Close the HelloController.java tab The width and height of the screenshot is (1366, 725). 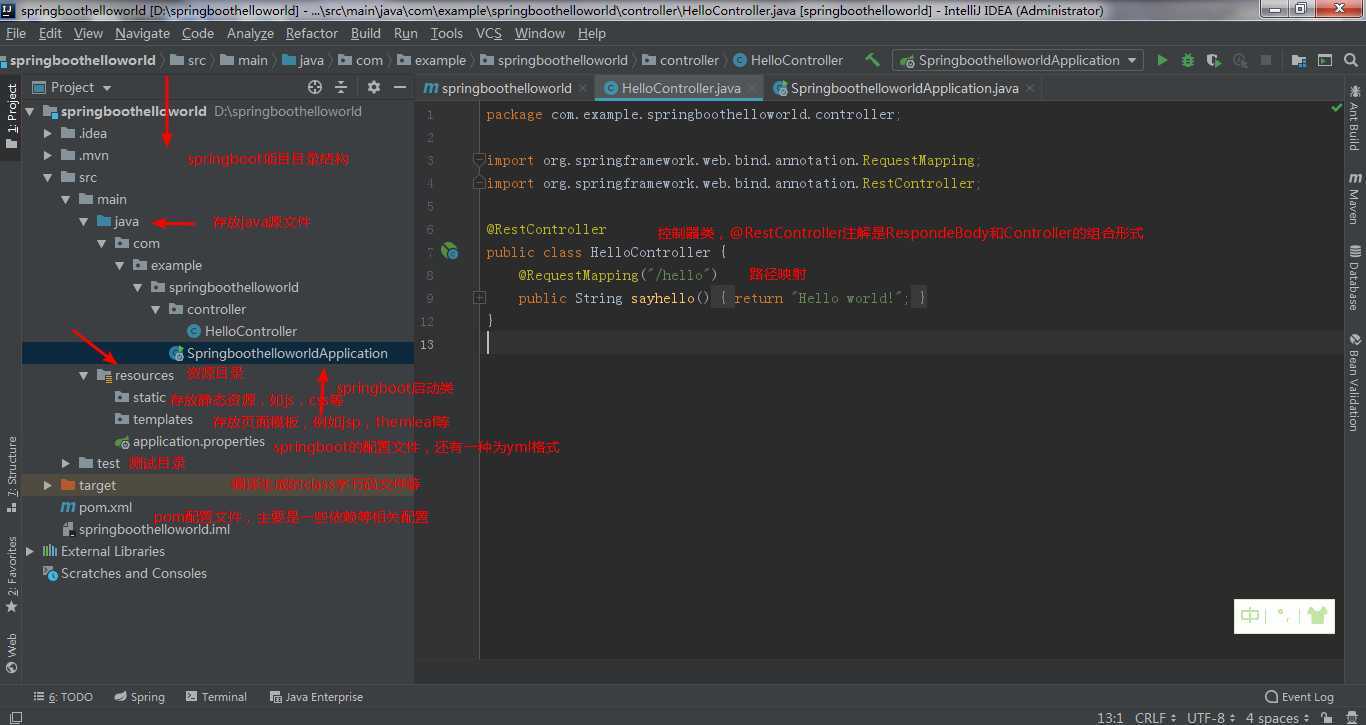[x=751, y=88]
